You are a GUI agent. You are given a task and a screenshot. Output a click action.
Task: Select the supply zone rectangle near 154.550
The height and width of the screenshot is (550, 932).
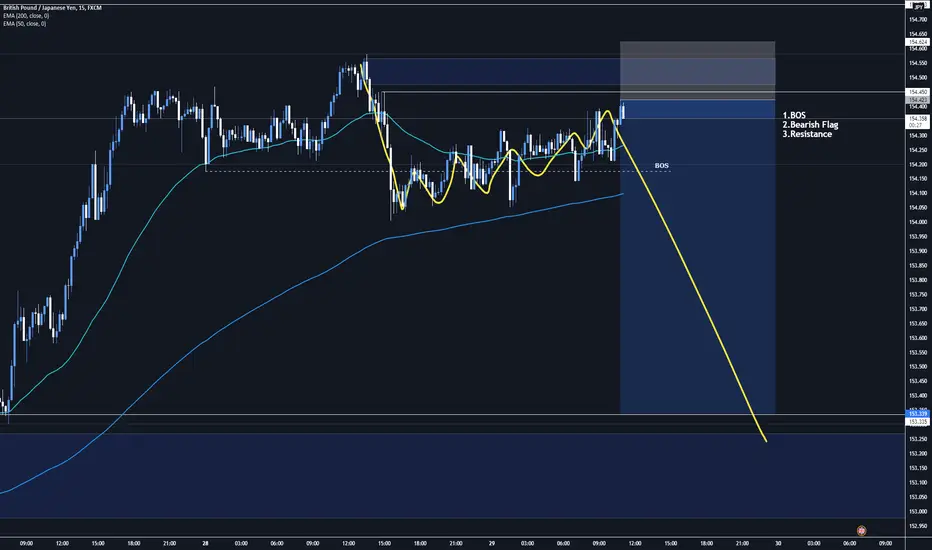tap(493, 71)
